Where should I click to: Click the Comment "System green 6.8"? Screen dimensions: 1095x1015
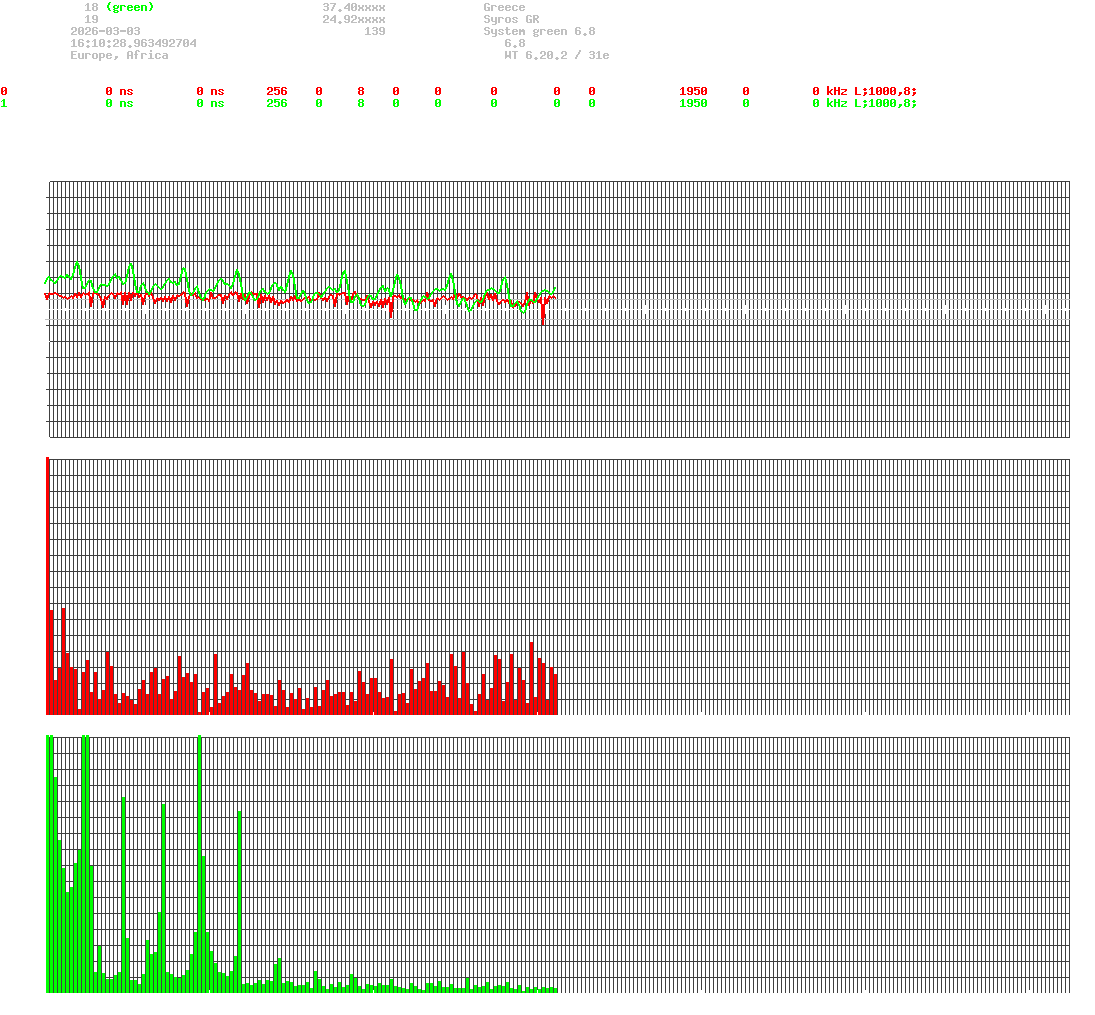click(540, 31)
